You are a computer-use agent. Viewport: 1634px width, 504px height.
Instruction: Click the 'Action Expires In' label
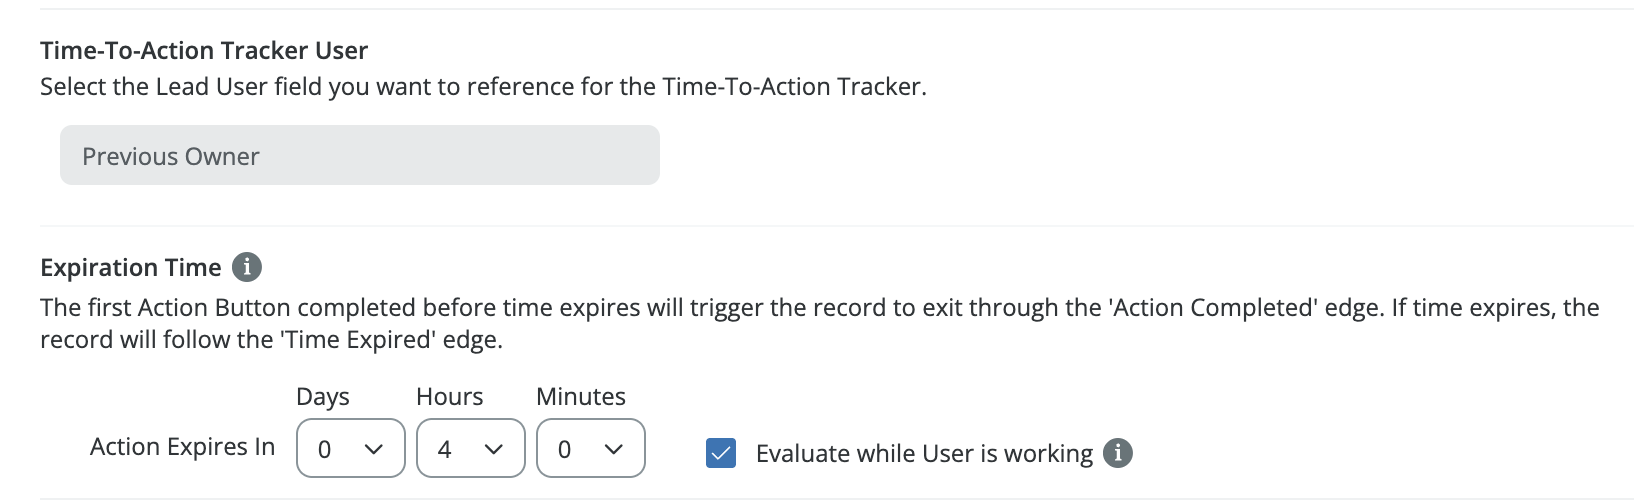click(x=182, y=447)
